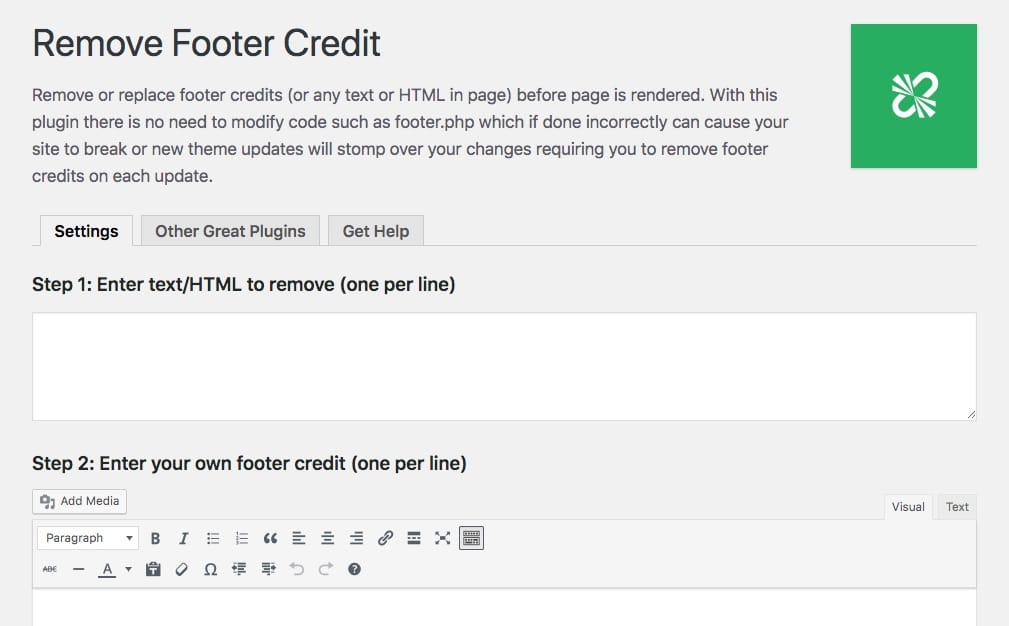Screen dimensions: 1009x626
Task: Open the Paragraph format dropdown
Action: [87, 538]
